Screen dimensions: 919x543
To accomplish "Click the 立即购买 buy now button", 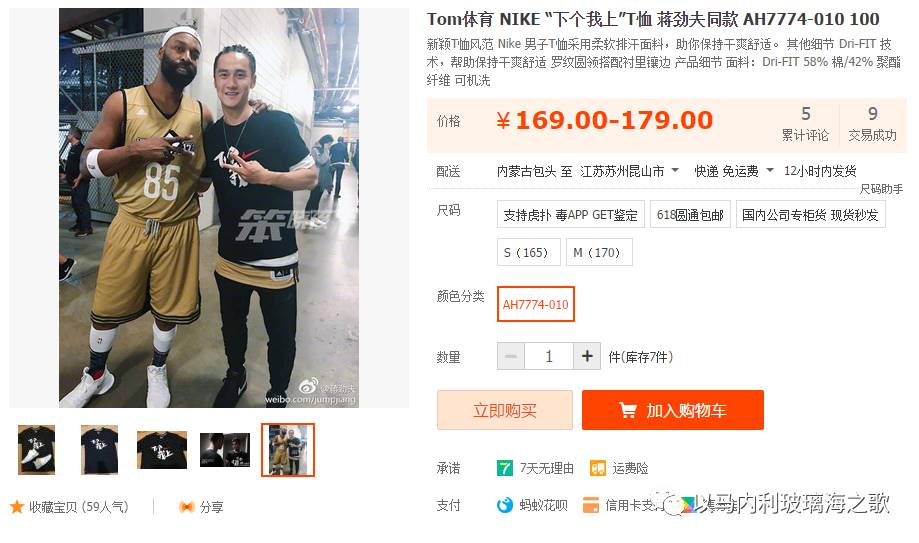I will [x=505, y=410].
